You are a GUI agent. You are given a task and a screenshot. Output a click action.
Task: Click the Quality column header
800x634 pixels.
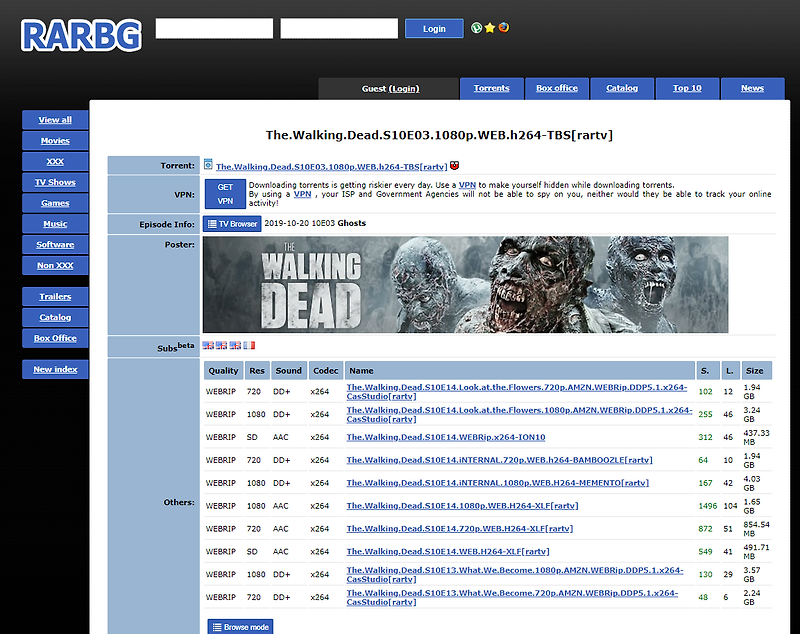pyautogui.click(x=223, y=371)
